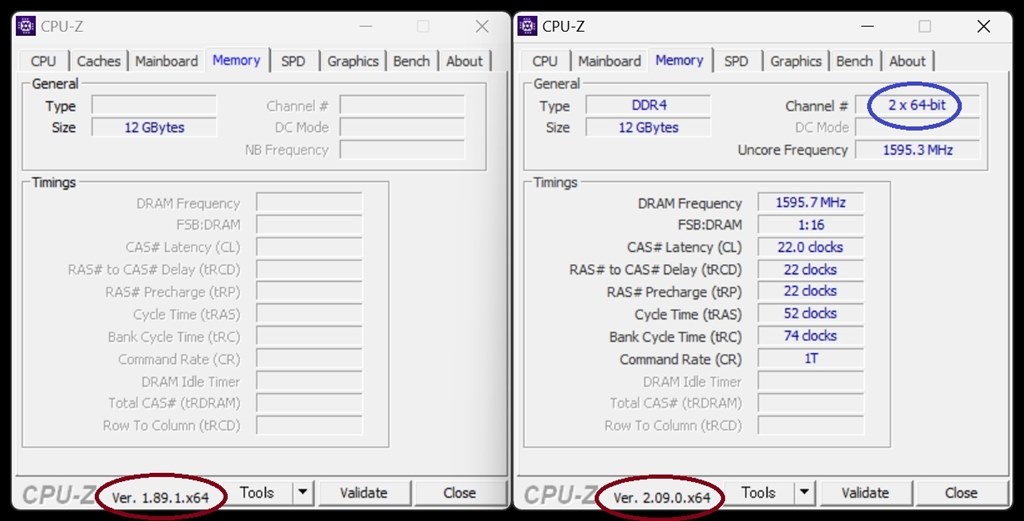Click RAS# Precharge (tRP) value field, right window

(810, 291)
